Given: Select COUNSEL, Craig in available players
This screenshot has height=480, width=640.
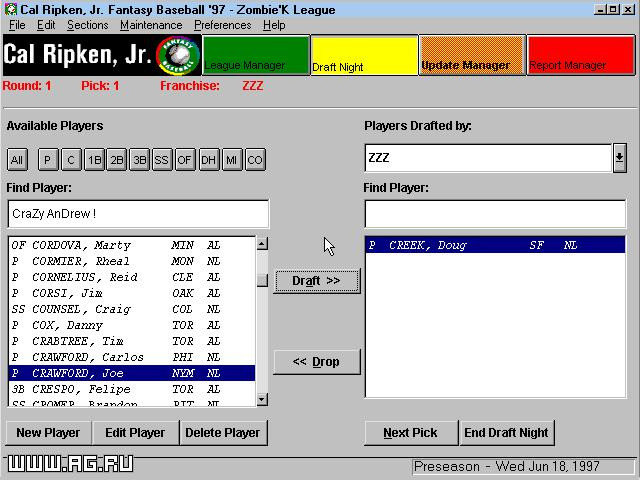Looking at the screenshot, I should tap(132, 309).
